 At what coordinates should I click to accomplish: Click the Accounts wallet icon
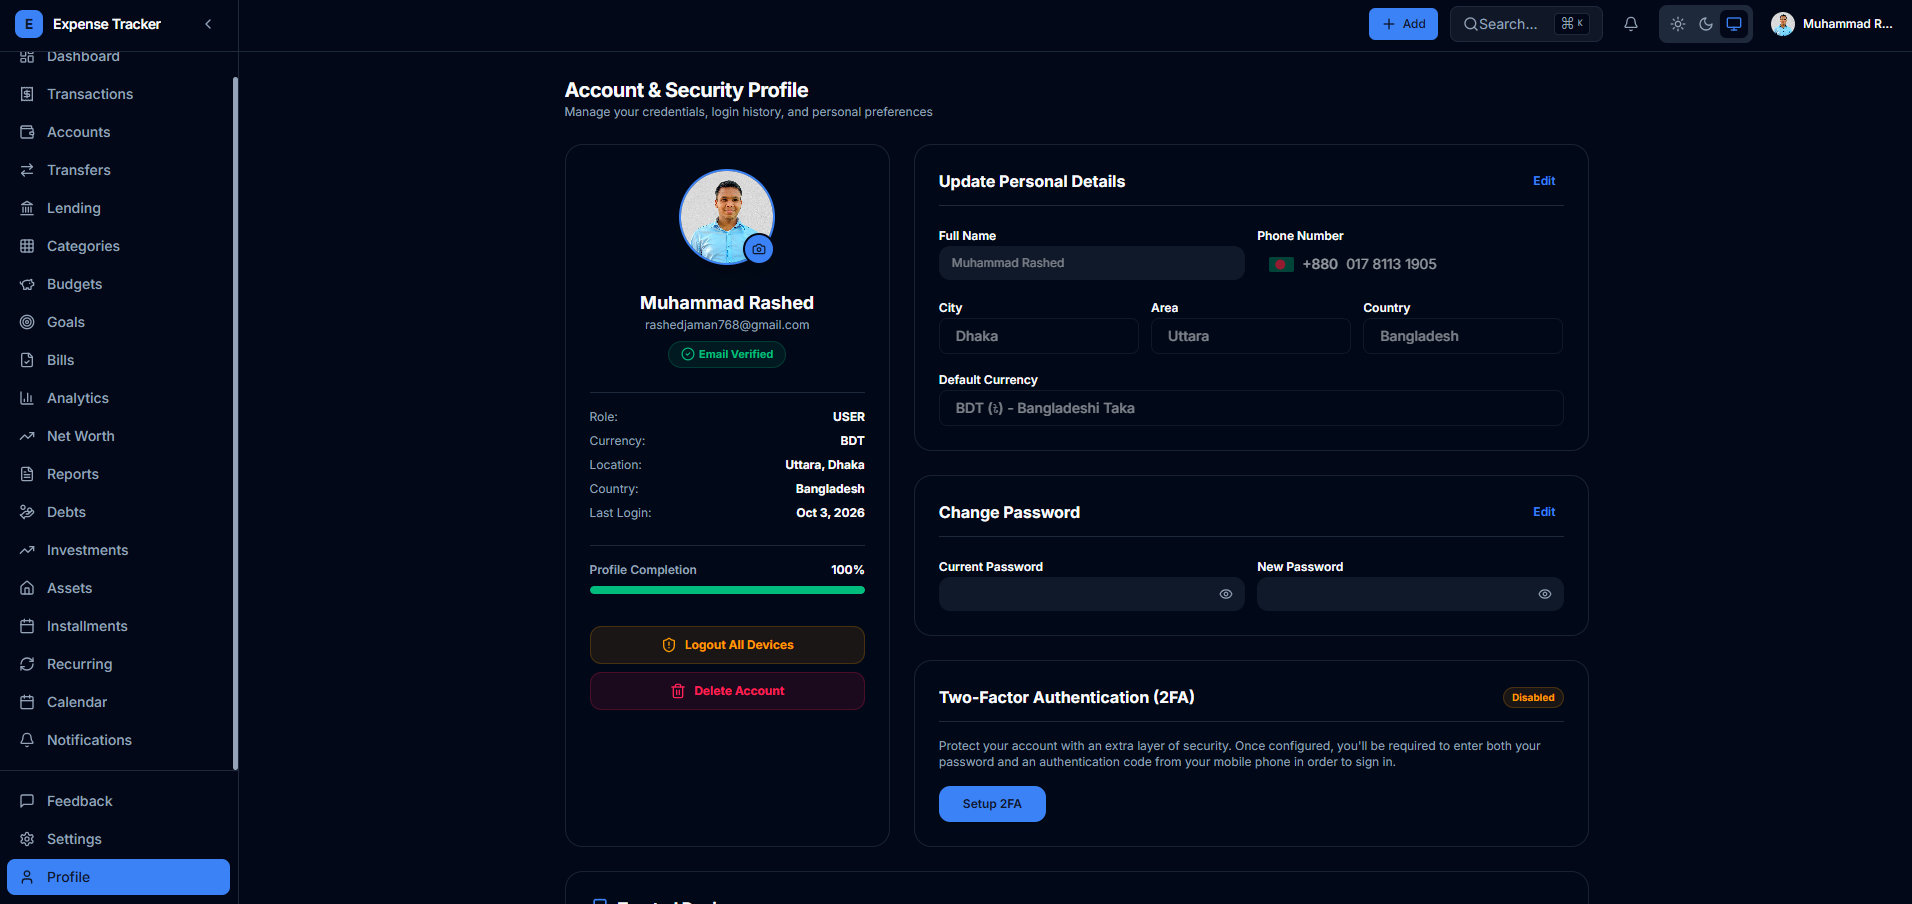coord(27,132)
